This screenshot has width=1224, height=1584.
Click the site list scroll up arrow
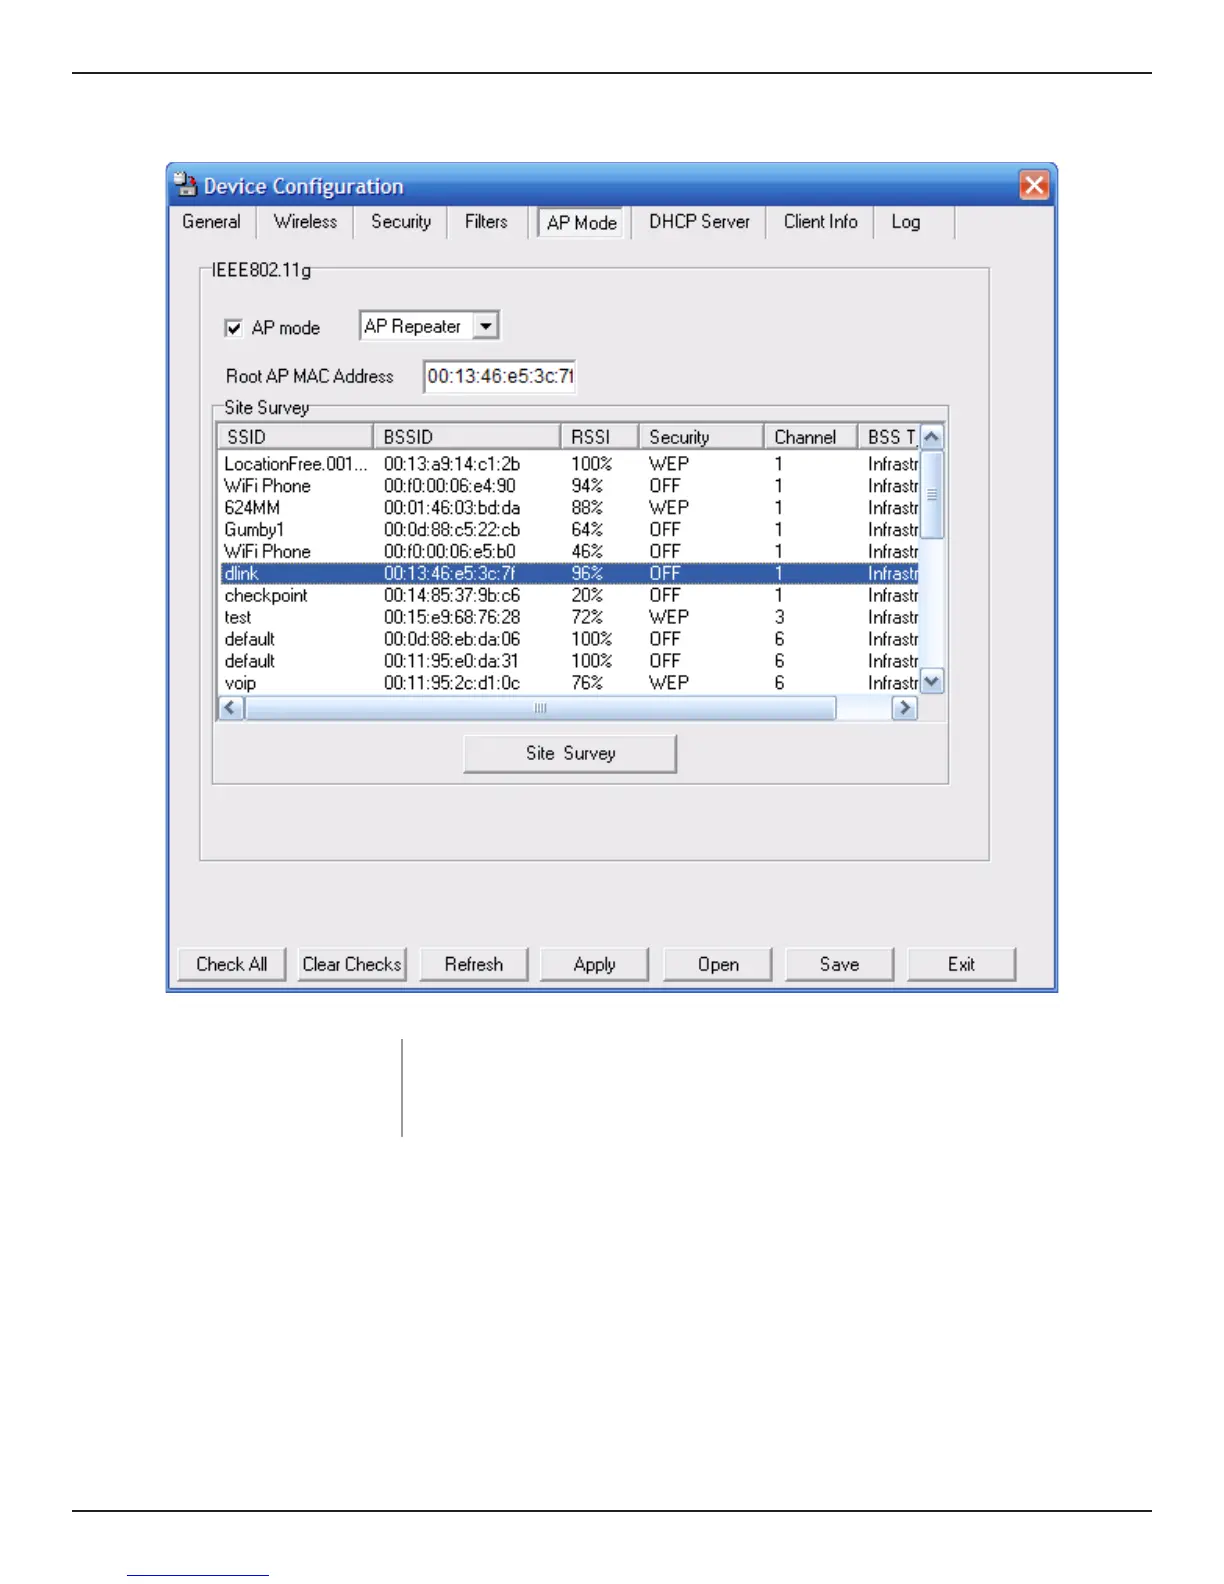(x=932, y=437)
